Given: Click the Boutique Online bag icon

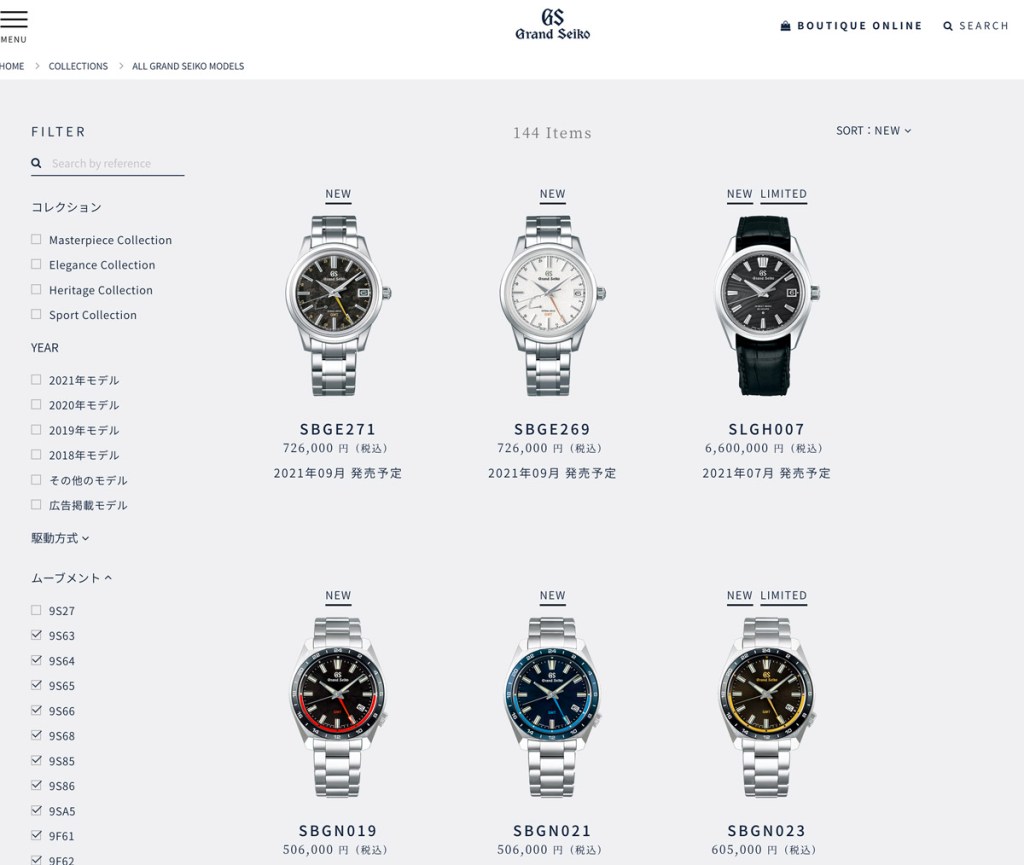Looking at the screenshot, I should point(786,25).
